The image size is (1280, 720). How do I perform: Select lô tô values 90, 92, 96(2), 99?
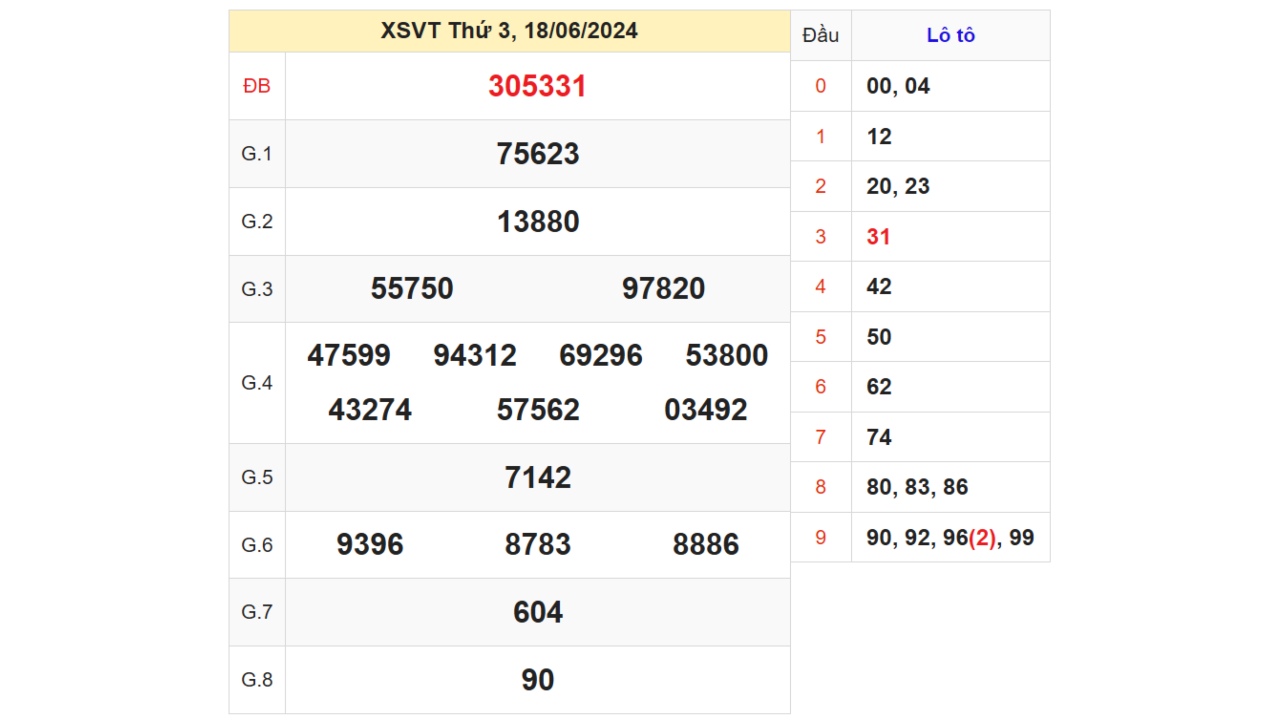point(950,538)
